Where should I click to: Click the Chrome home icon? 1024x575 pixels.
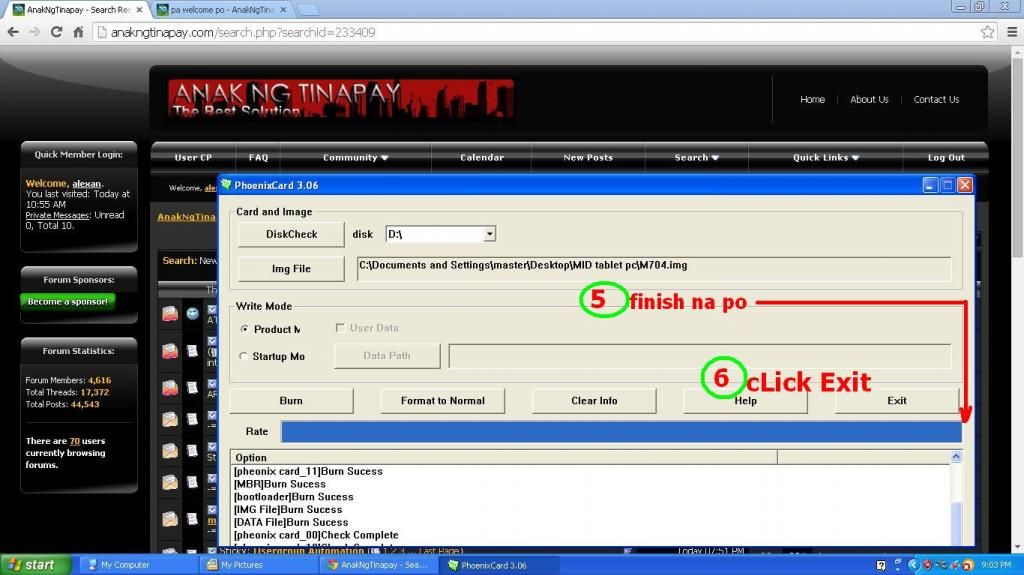coord(78,32)
